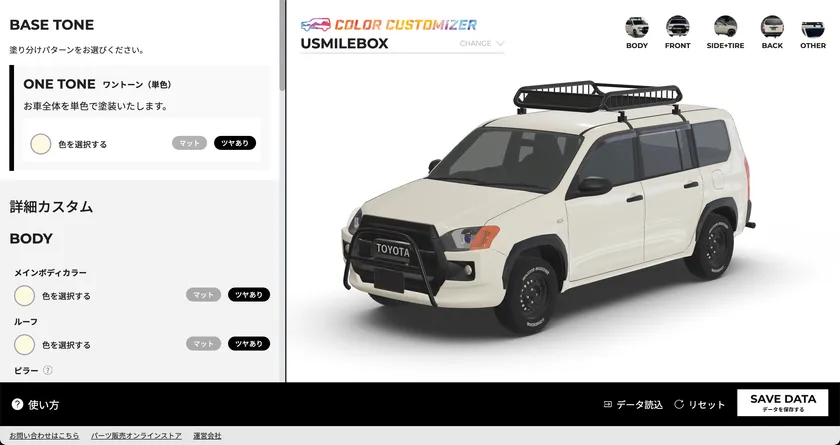Image resolution: width=840 pixels, height=445 pixels.
Task: Open the 使い方 help icon
Action: click(17, 404)
